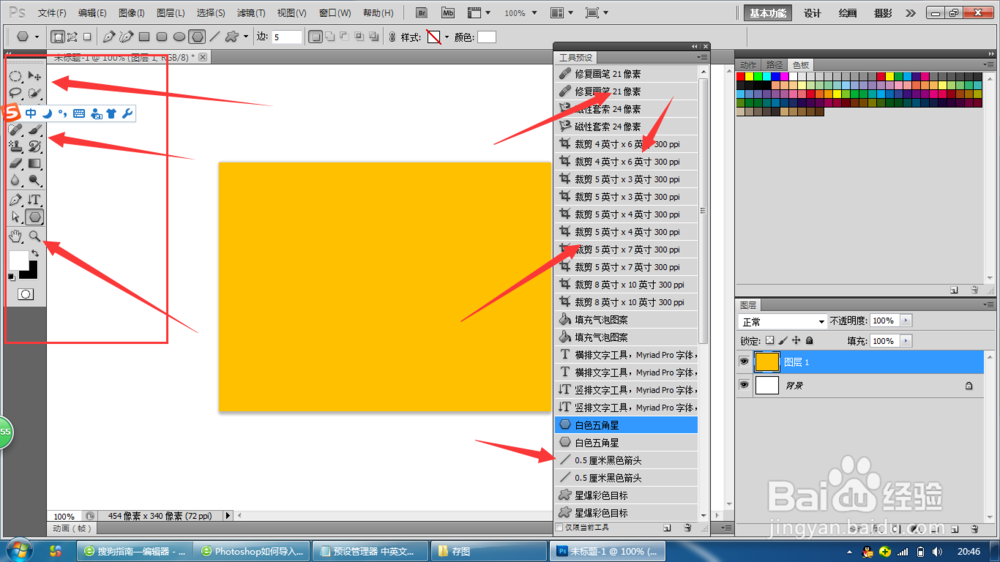
Task: Select the Path Selection tool
Action: point(15,218)
